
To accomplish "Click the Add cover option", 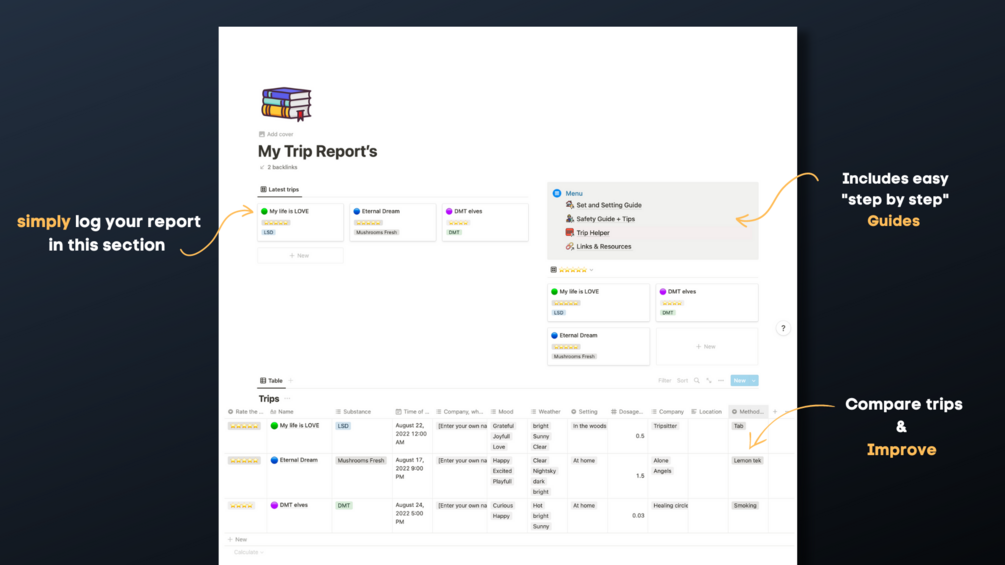I will 276,135.
